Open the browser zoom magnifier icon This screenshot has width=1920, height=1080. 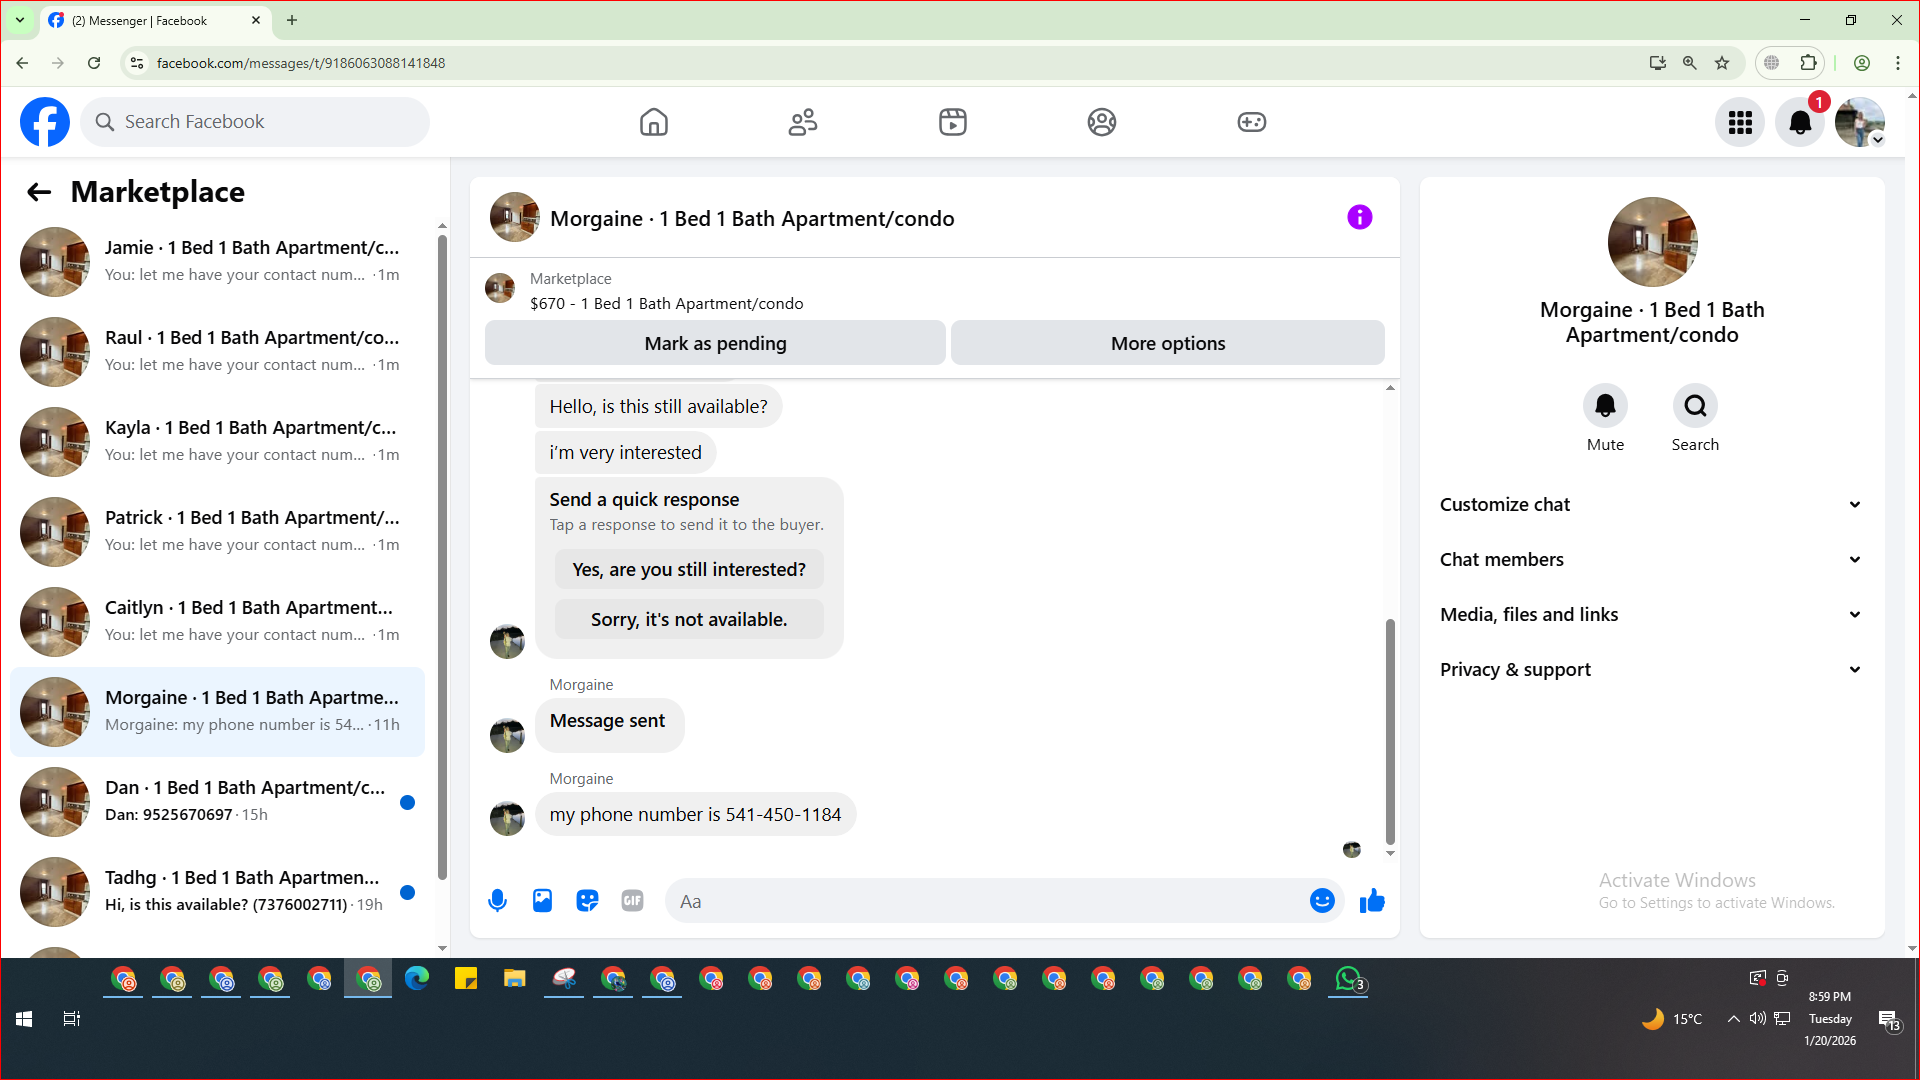pyautogui.click(x=1690, y=63)
